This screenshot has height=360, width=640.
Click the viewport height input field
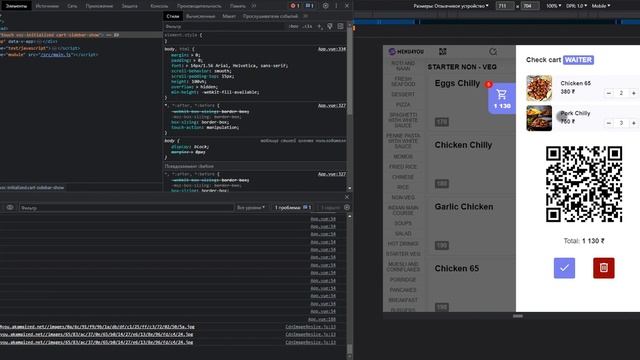[530, 6]
